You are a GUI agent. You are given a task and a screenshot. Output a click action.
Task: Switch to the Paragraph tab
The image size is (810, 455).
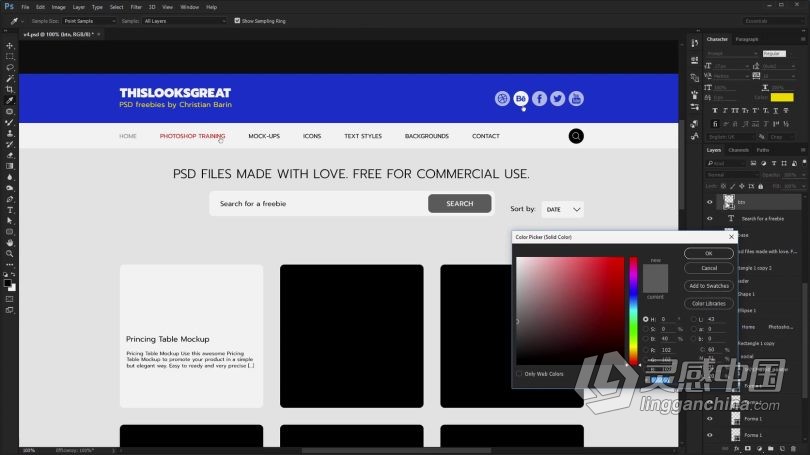pos(747,39)
